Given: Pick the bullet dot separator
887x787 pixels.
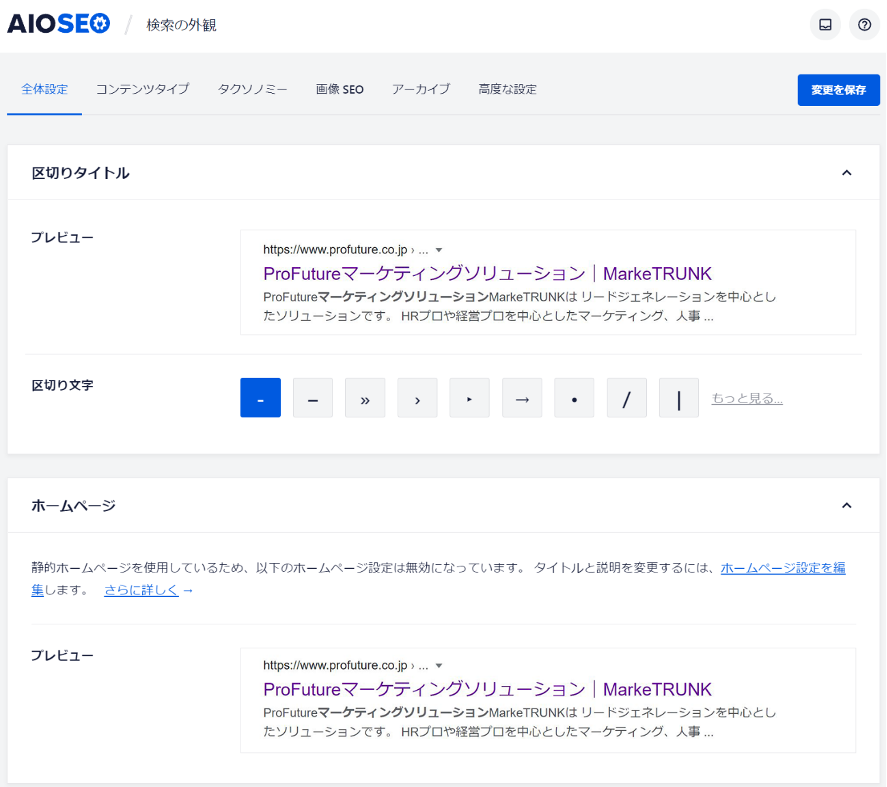Looking at the screenshot, I should (574, 398).
